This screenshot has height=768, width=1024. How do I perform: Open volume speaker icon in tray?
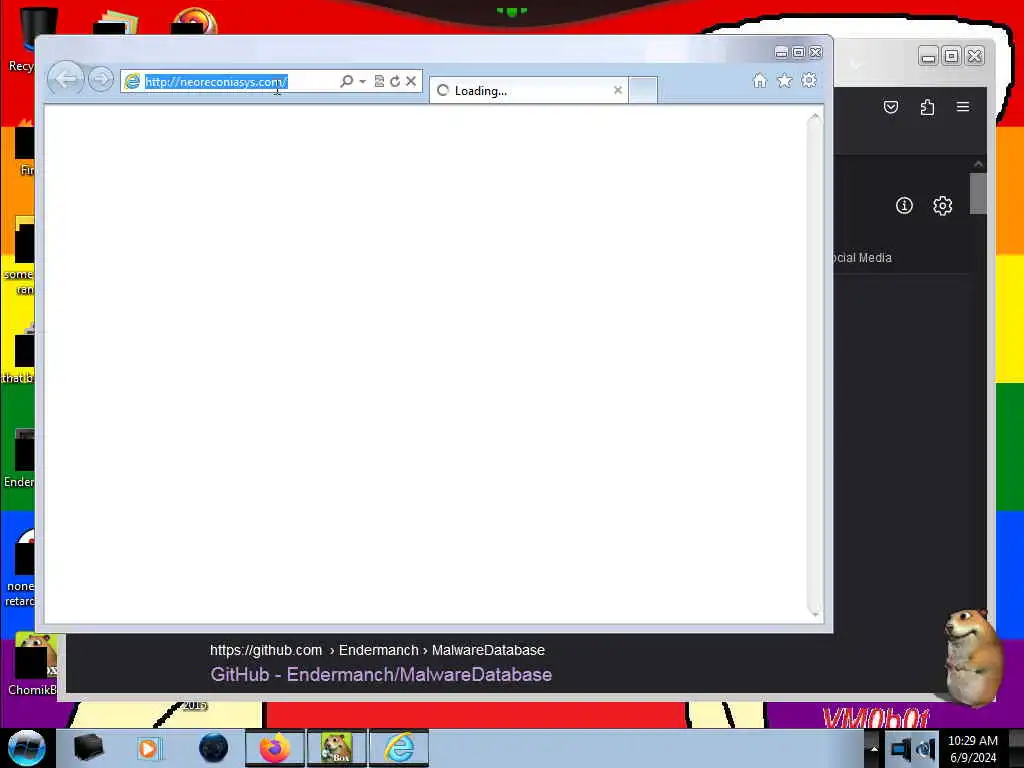point(926,749)
